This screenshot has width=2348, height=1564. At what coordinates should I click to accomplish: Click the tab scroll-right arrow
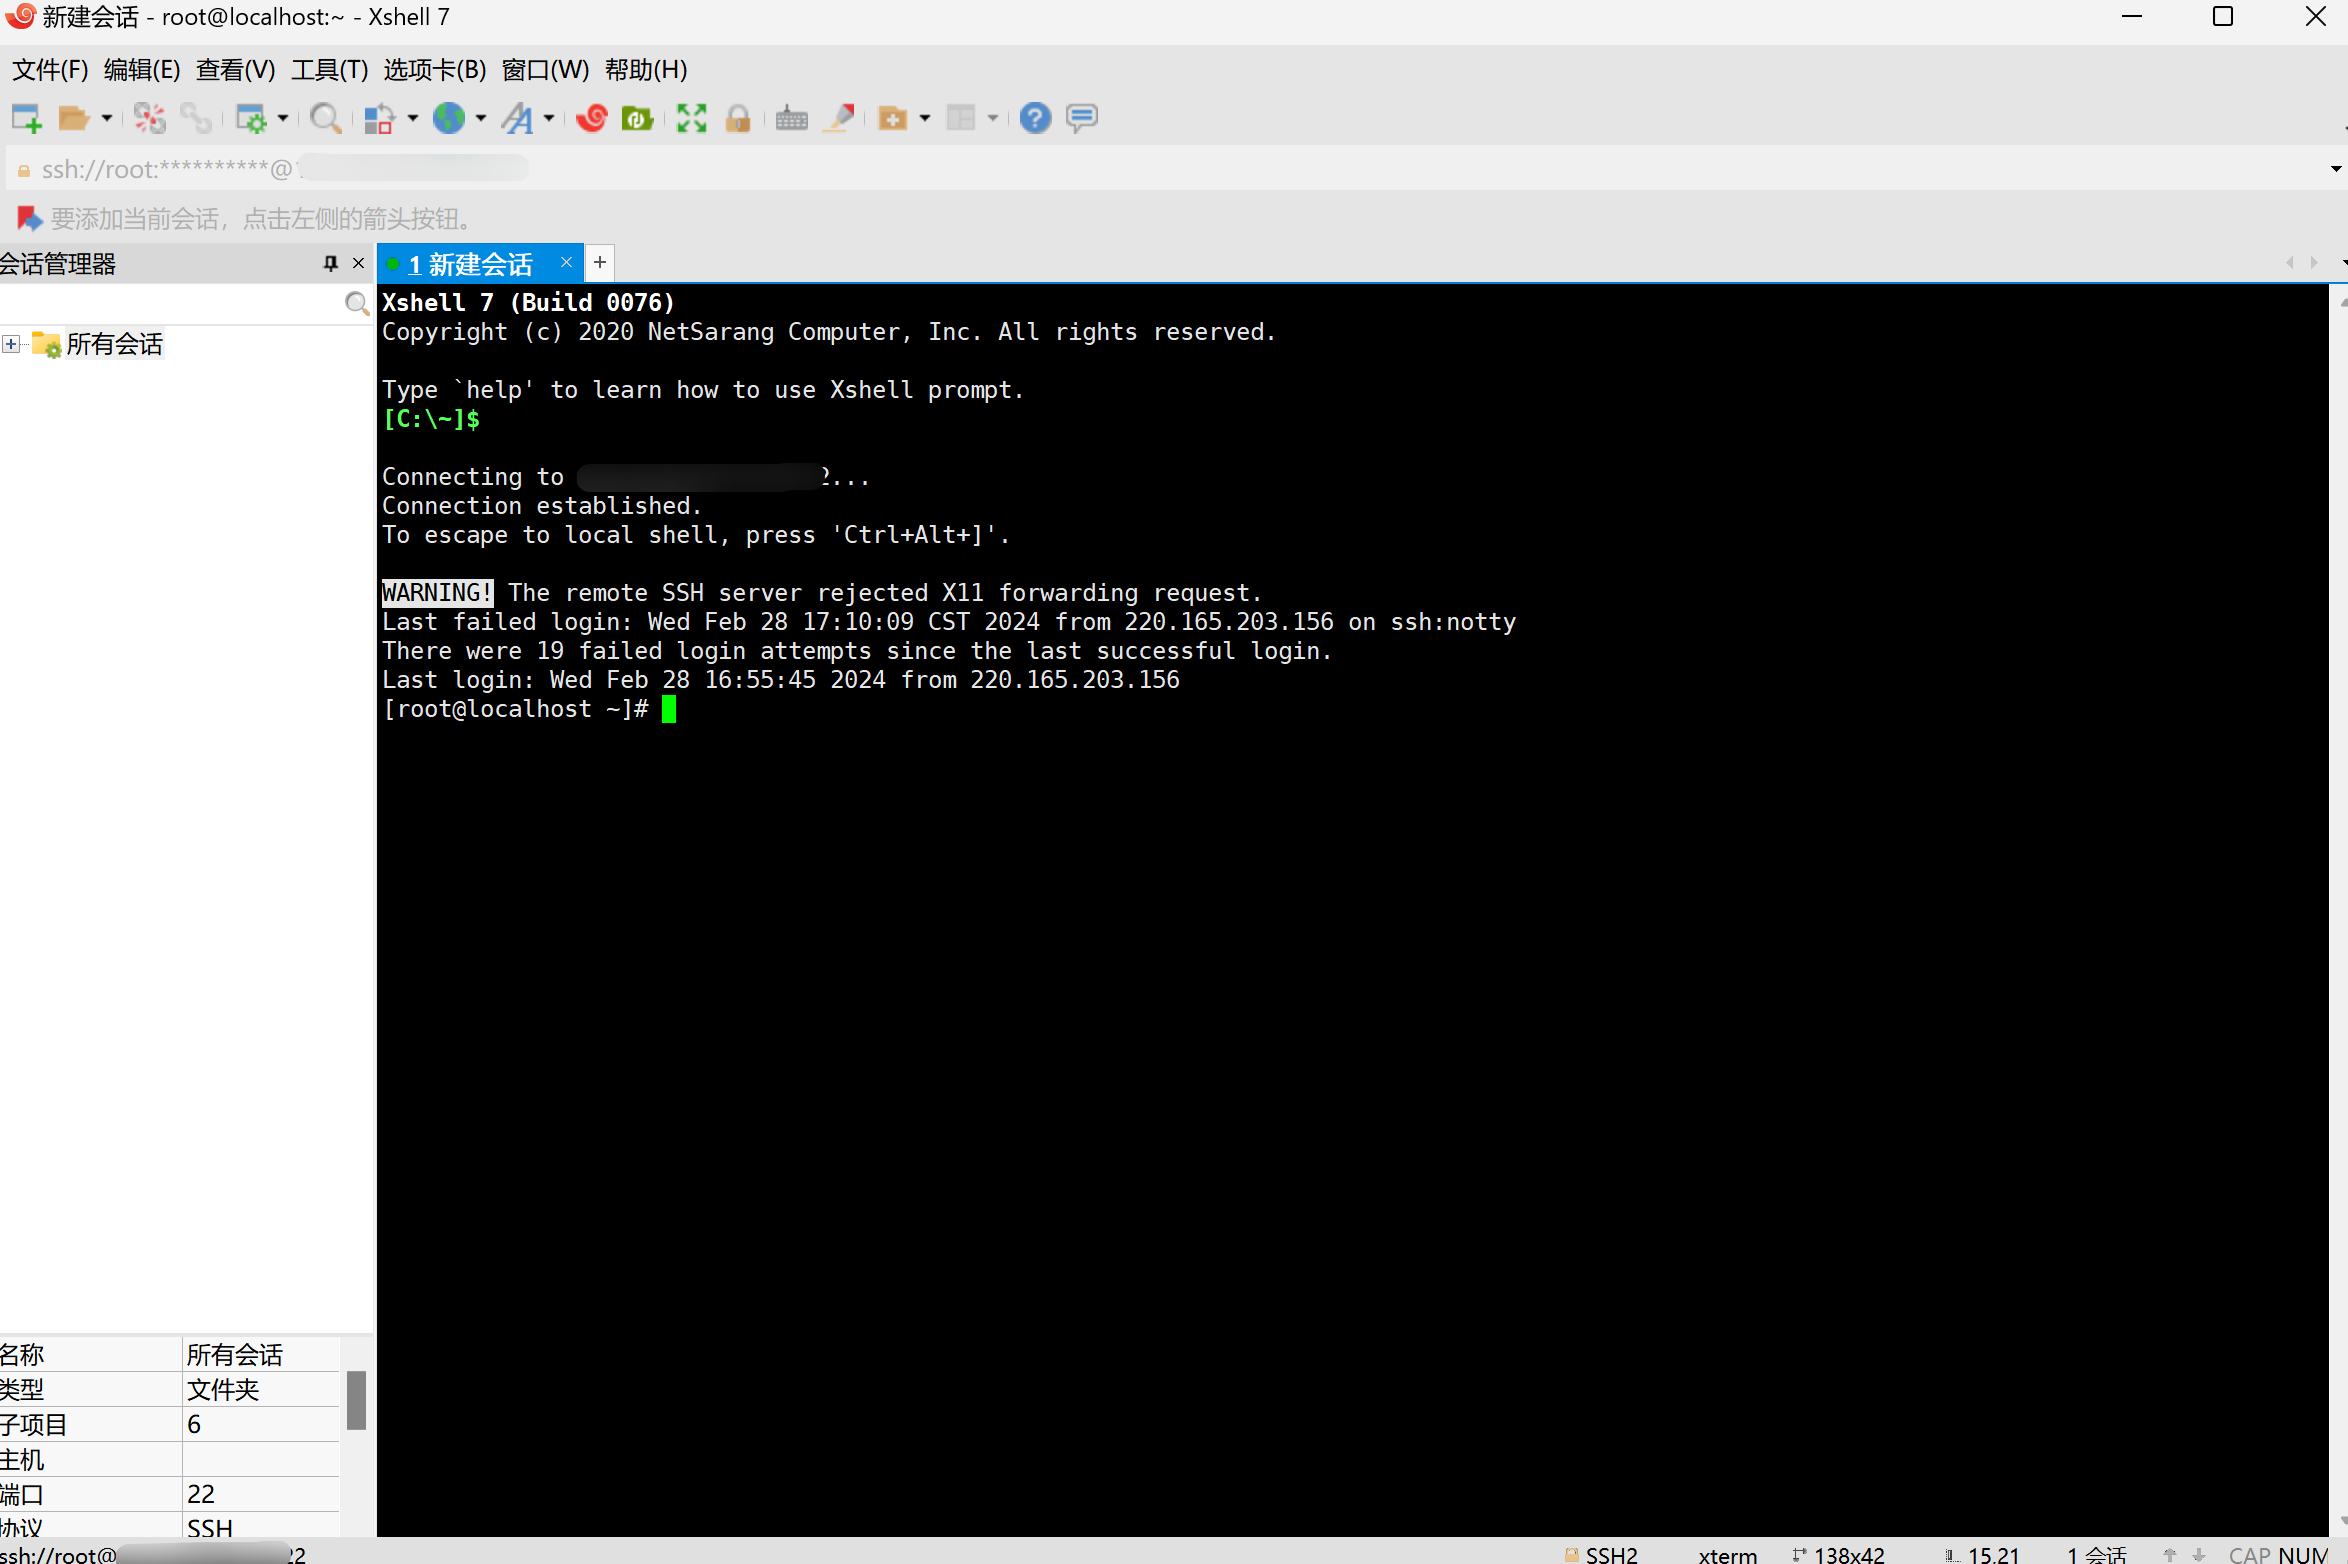coord(2314,263)
